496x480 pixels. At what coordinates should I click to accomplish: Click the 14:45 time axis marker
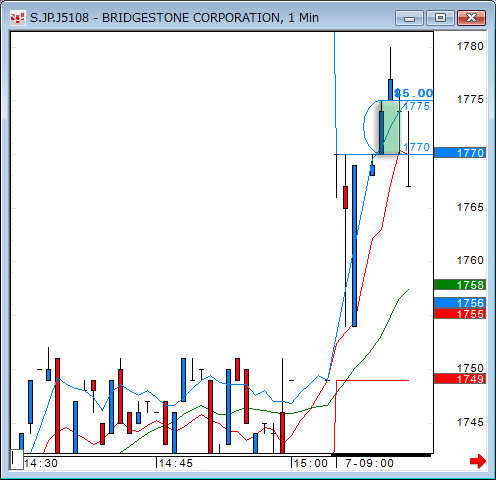[175, 463]
